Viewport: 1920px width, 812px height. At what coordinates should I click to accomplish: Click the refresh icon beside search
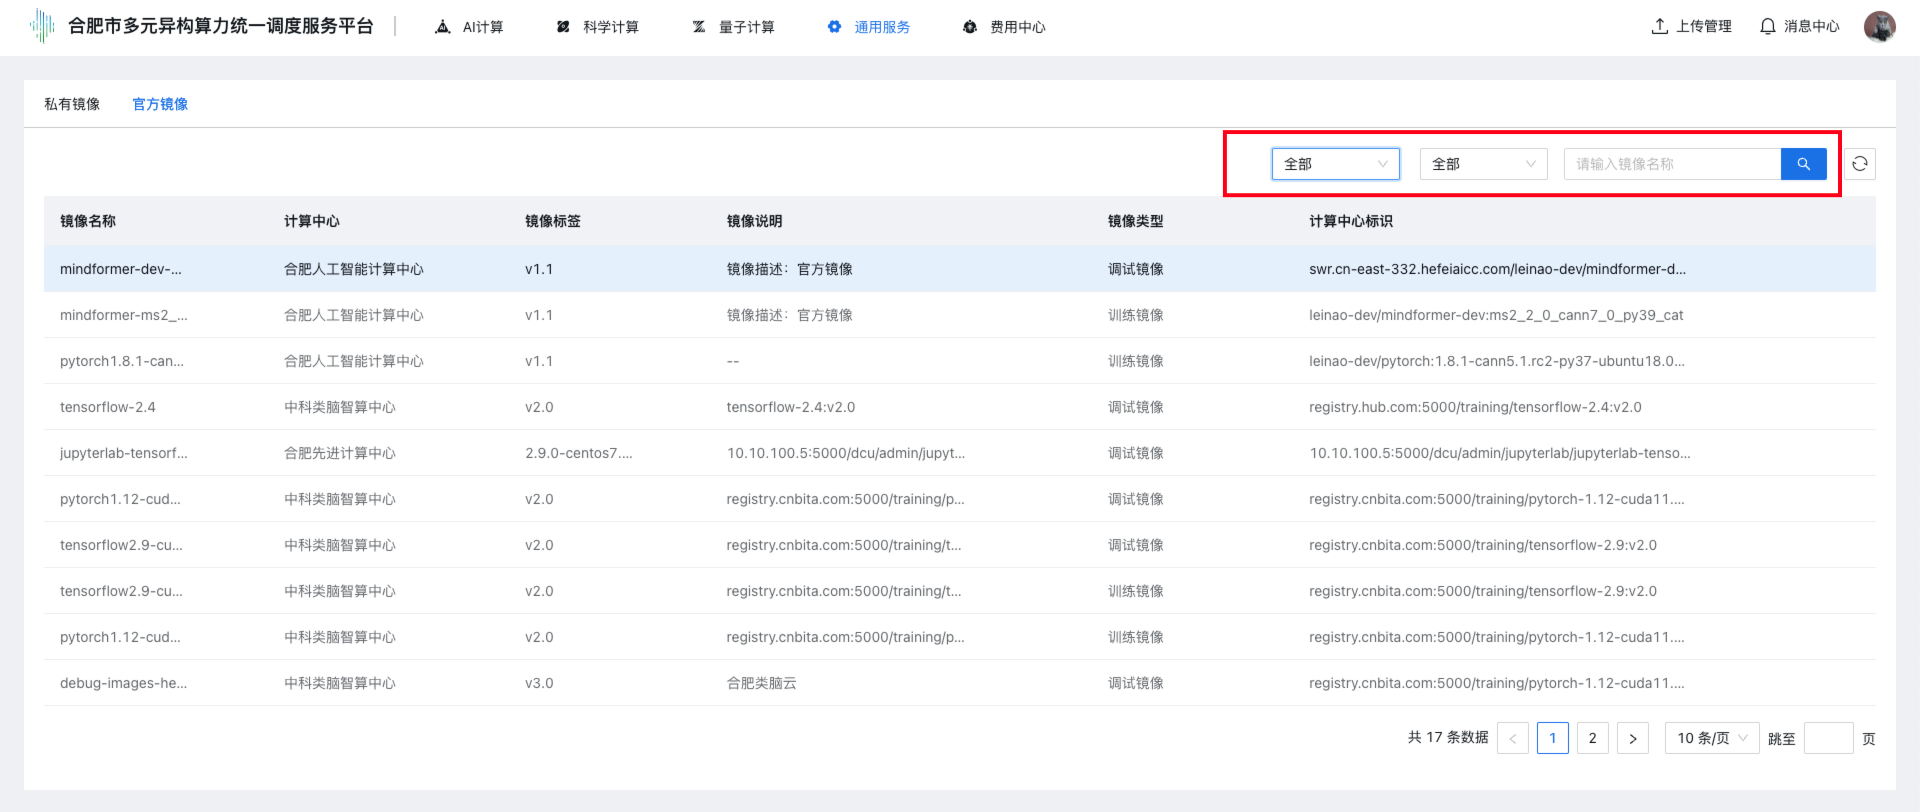point(1859,164)
